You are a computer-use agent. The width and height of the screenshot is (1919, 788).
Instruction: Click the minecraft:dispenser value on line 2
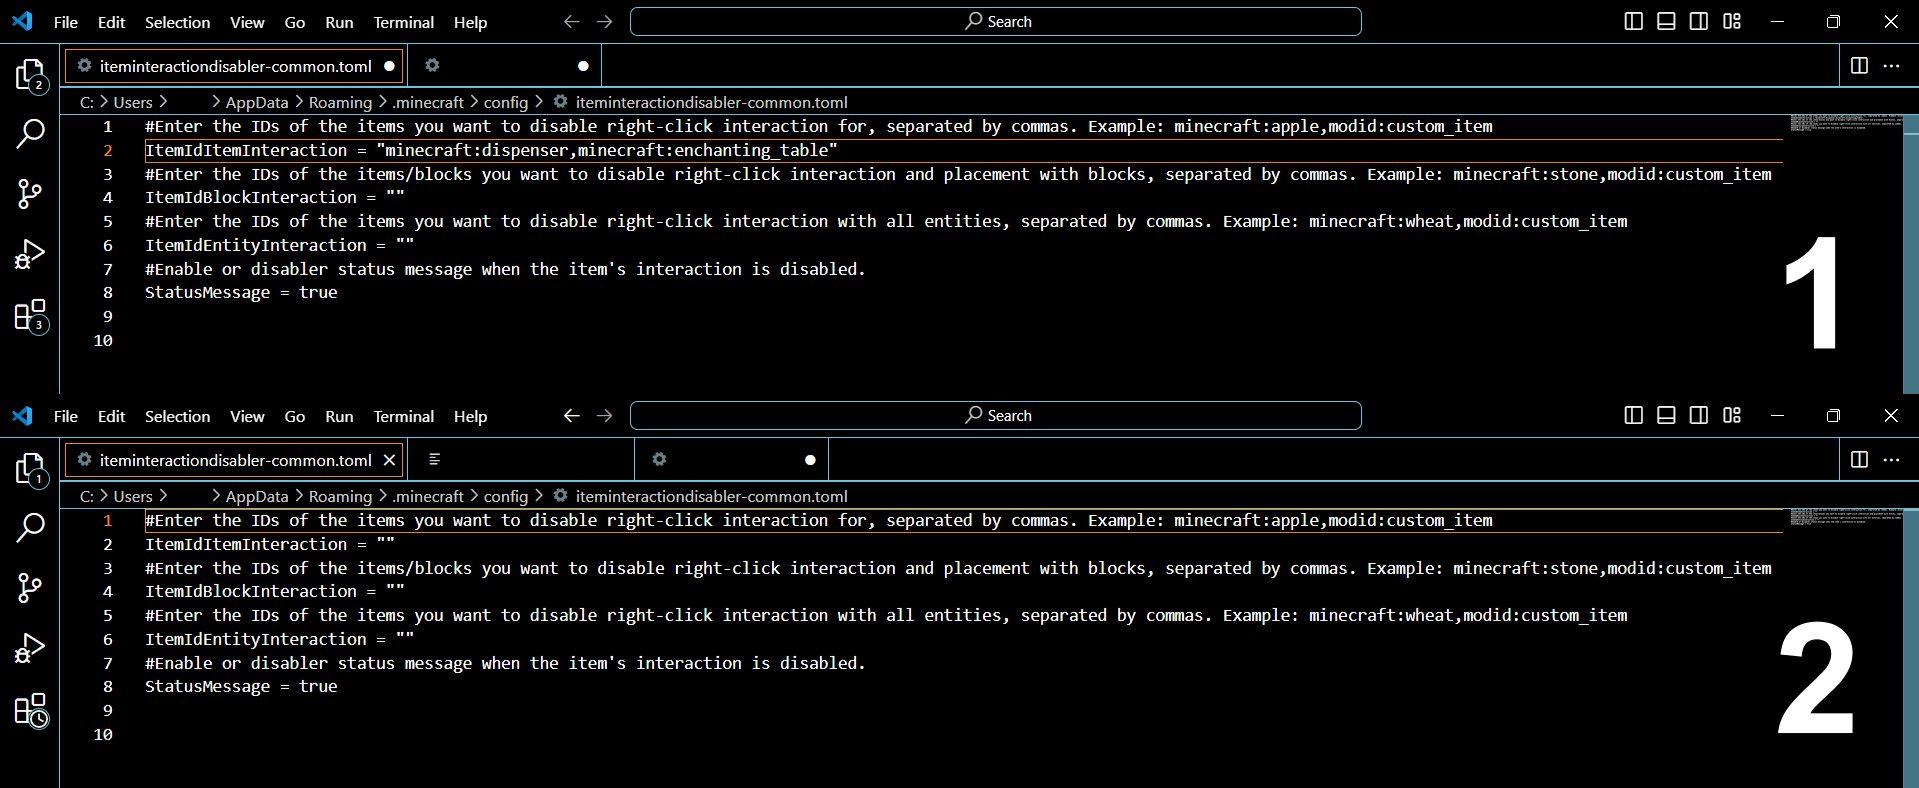pyautogui.click(x=477, y=150)
